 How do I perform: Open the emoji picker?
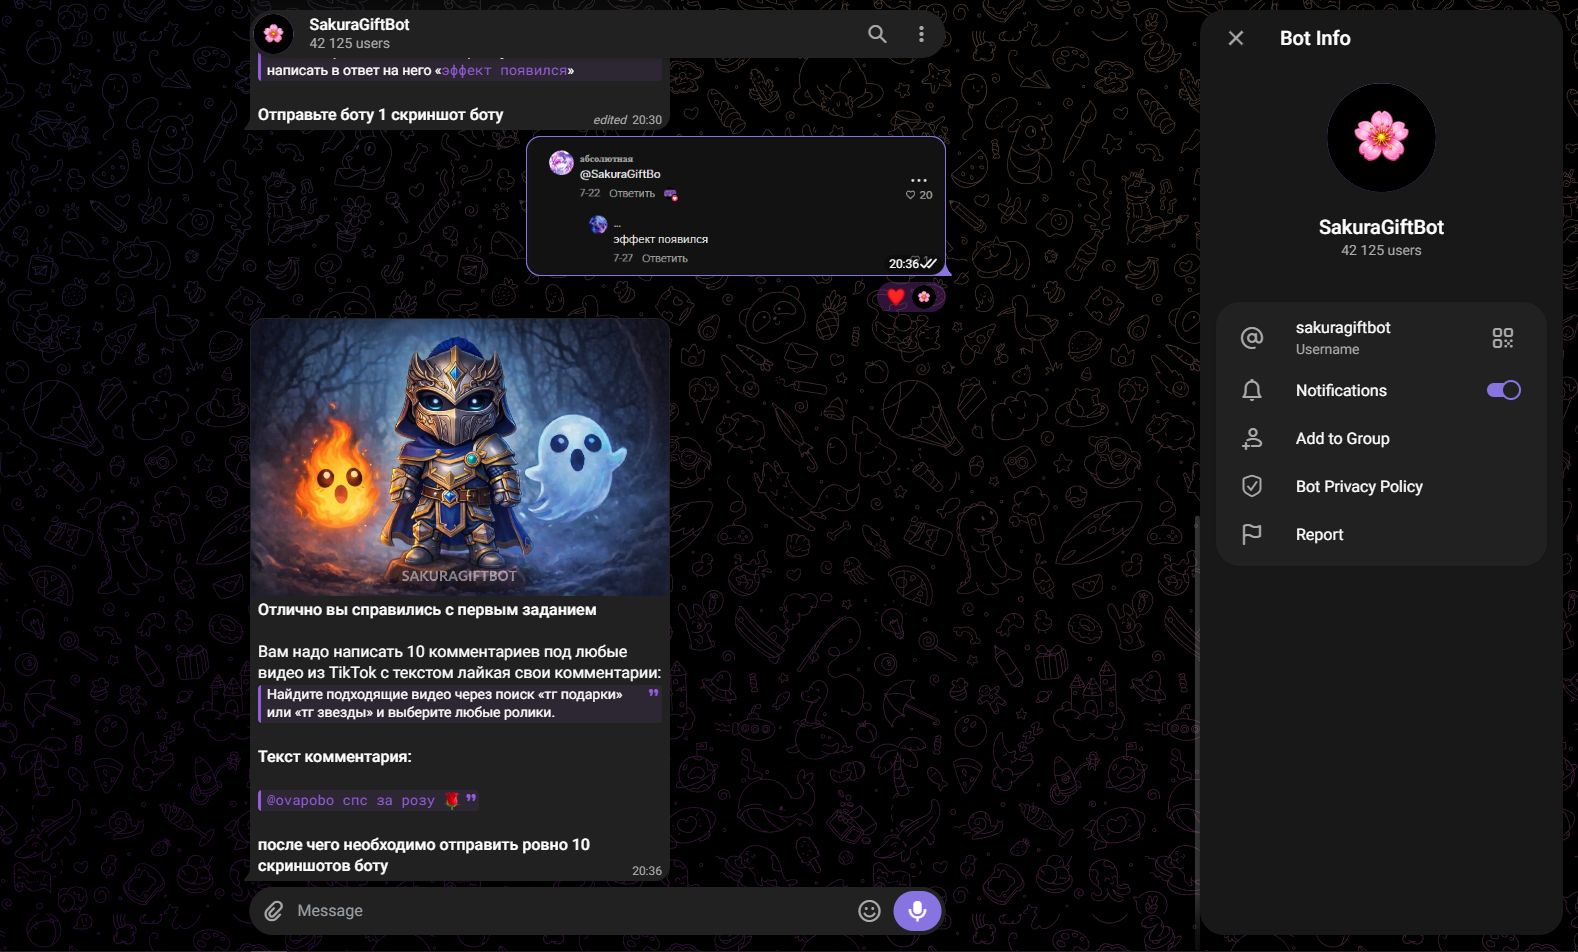pyautogui.click(x=869, y=911)
